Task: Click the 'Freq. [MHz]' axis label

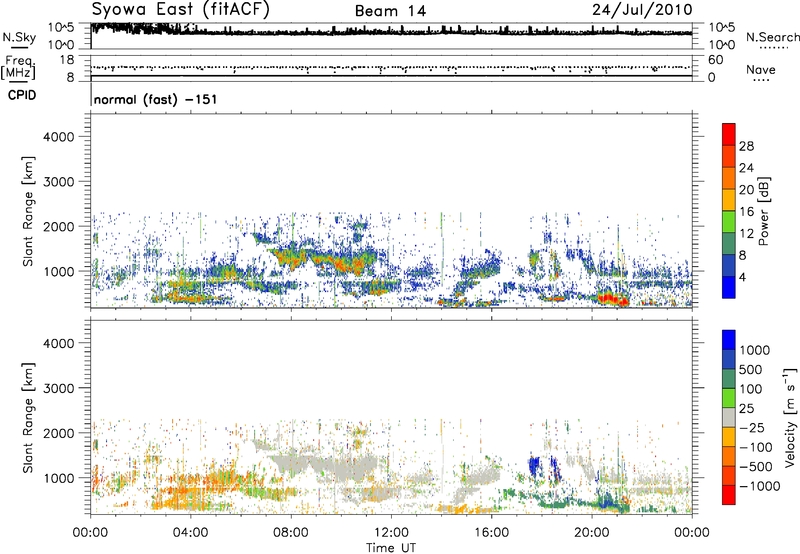Action: click(x=18, y=68)
